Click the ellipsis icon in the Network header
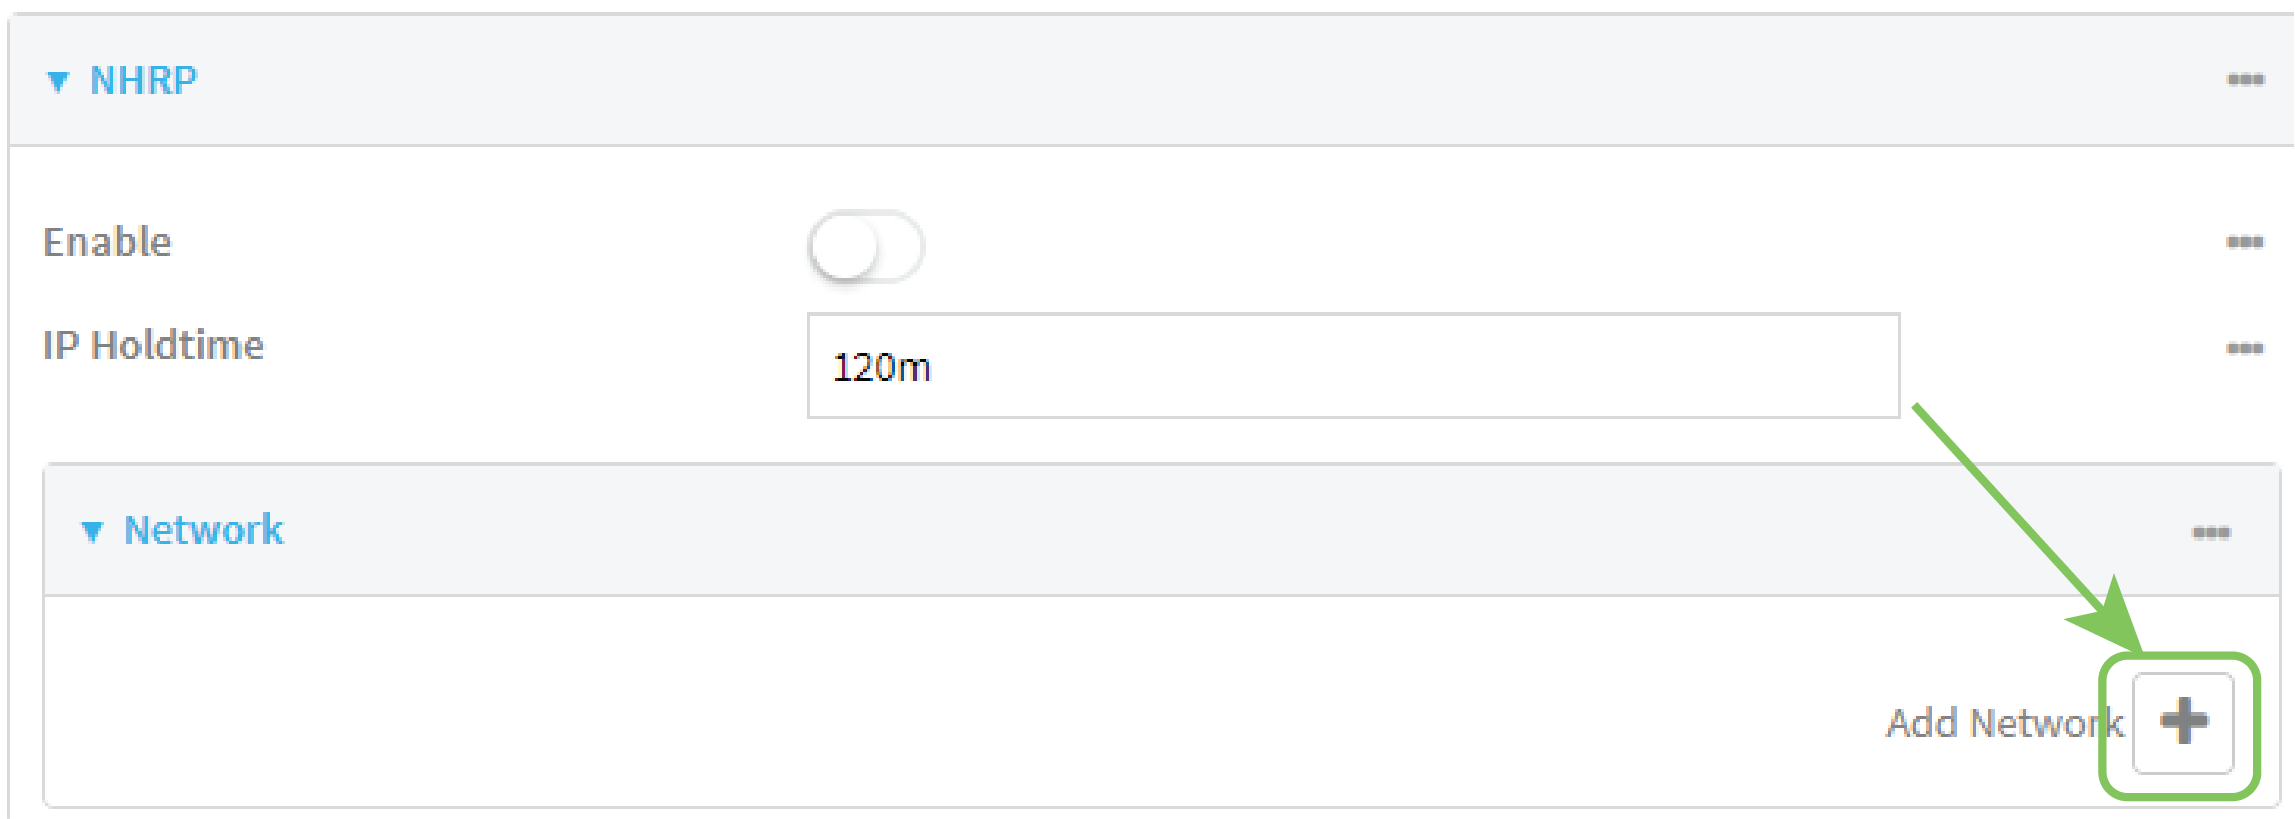 coord(2212,530)
